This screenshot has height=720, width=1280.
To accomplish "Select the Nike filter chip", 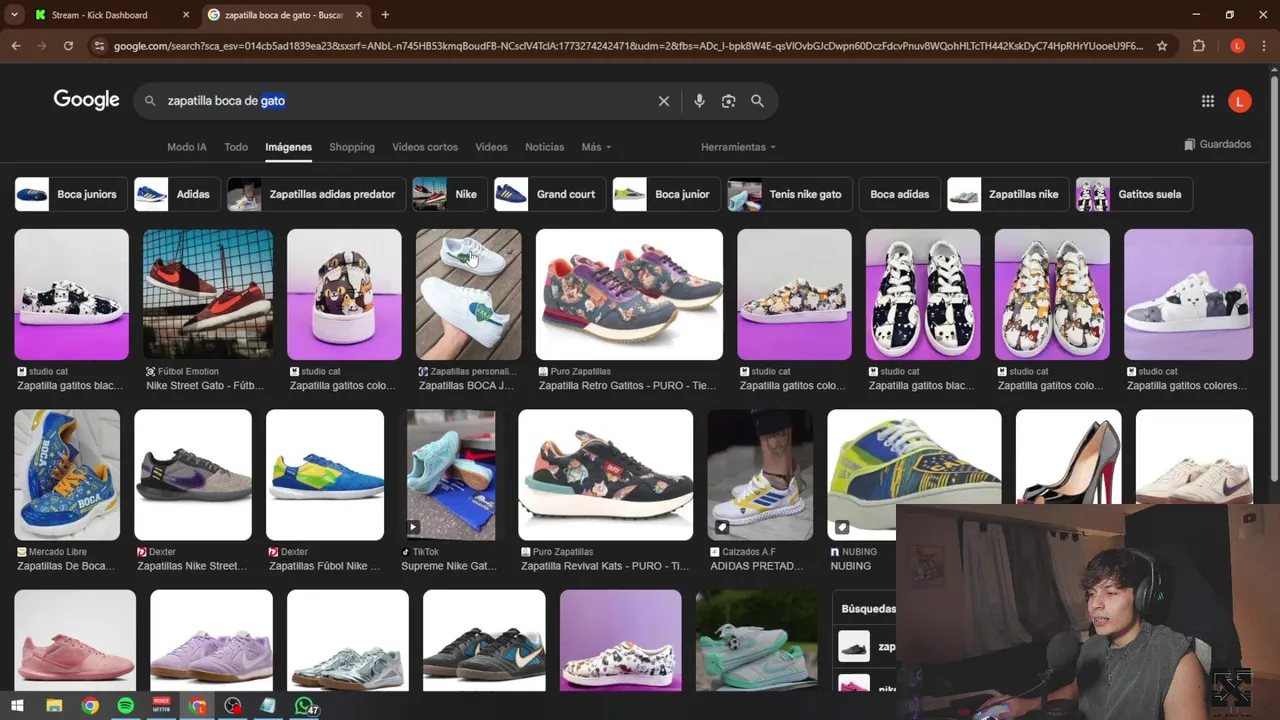I will click(x=449, y=194).
